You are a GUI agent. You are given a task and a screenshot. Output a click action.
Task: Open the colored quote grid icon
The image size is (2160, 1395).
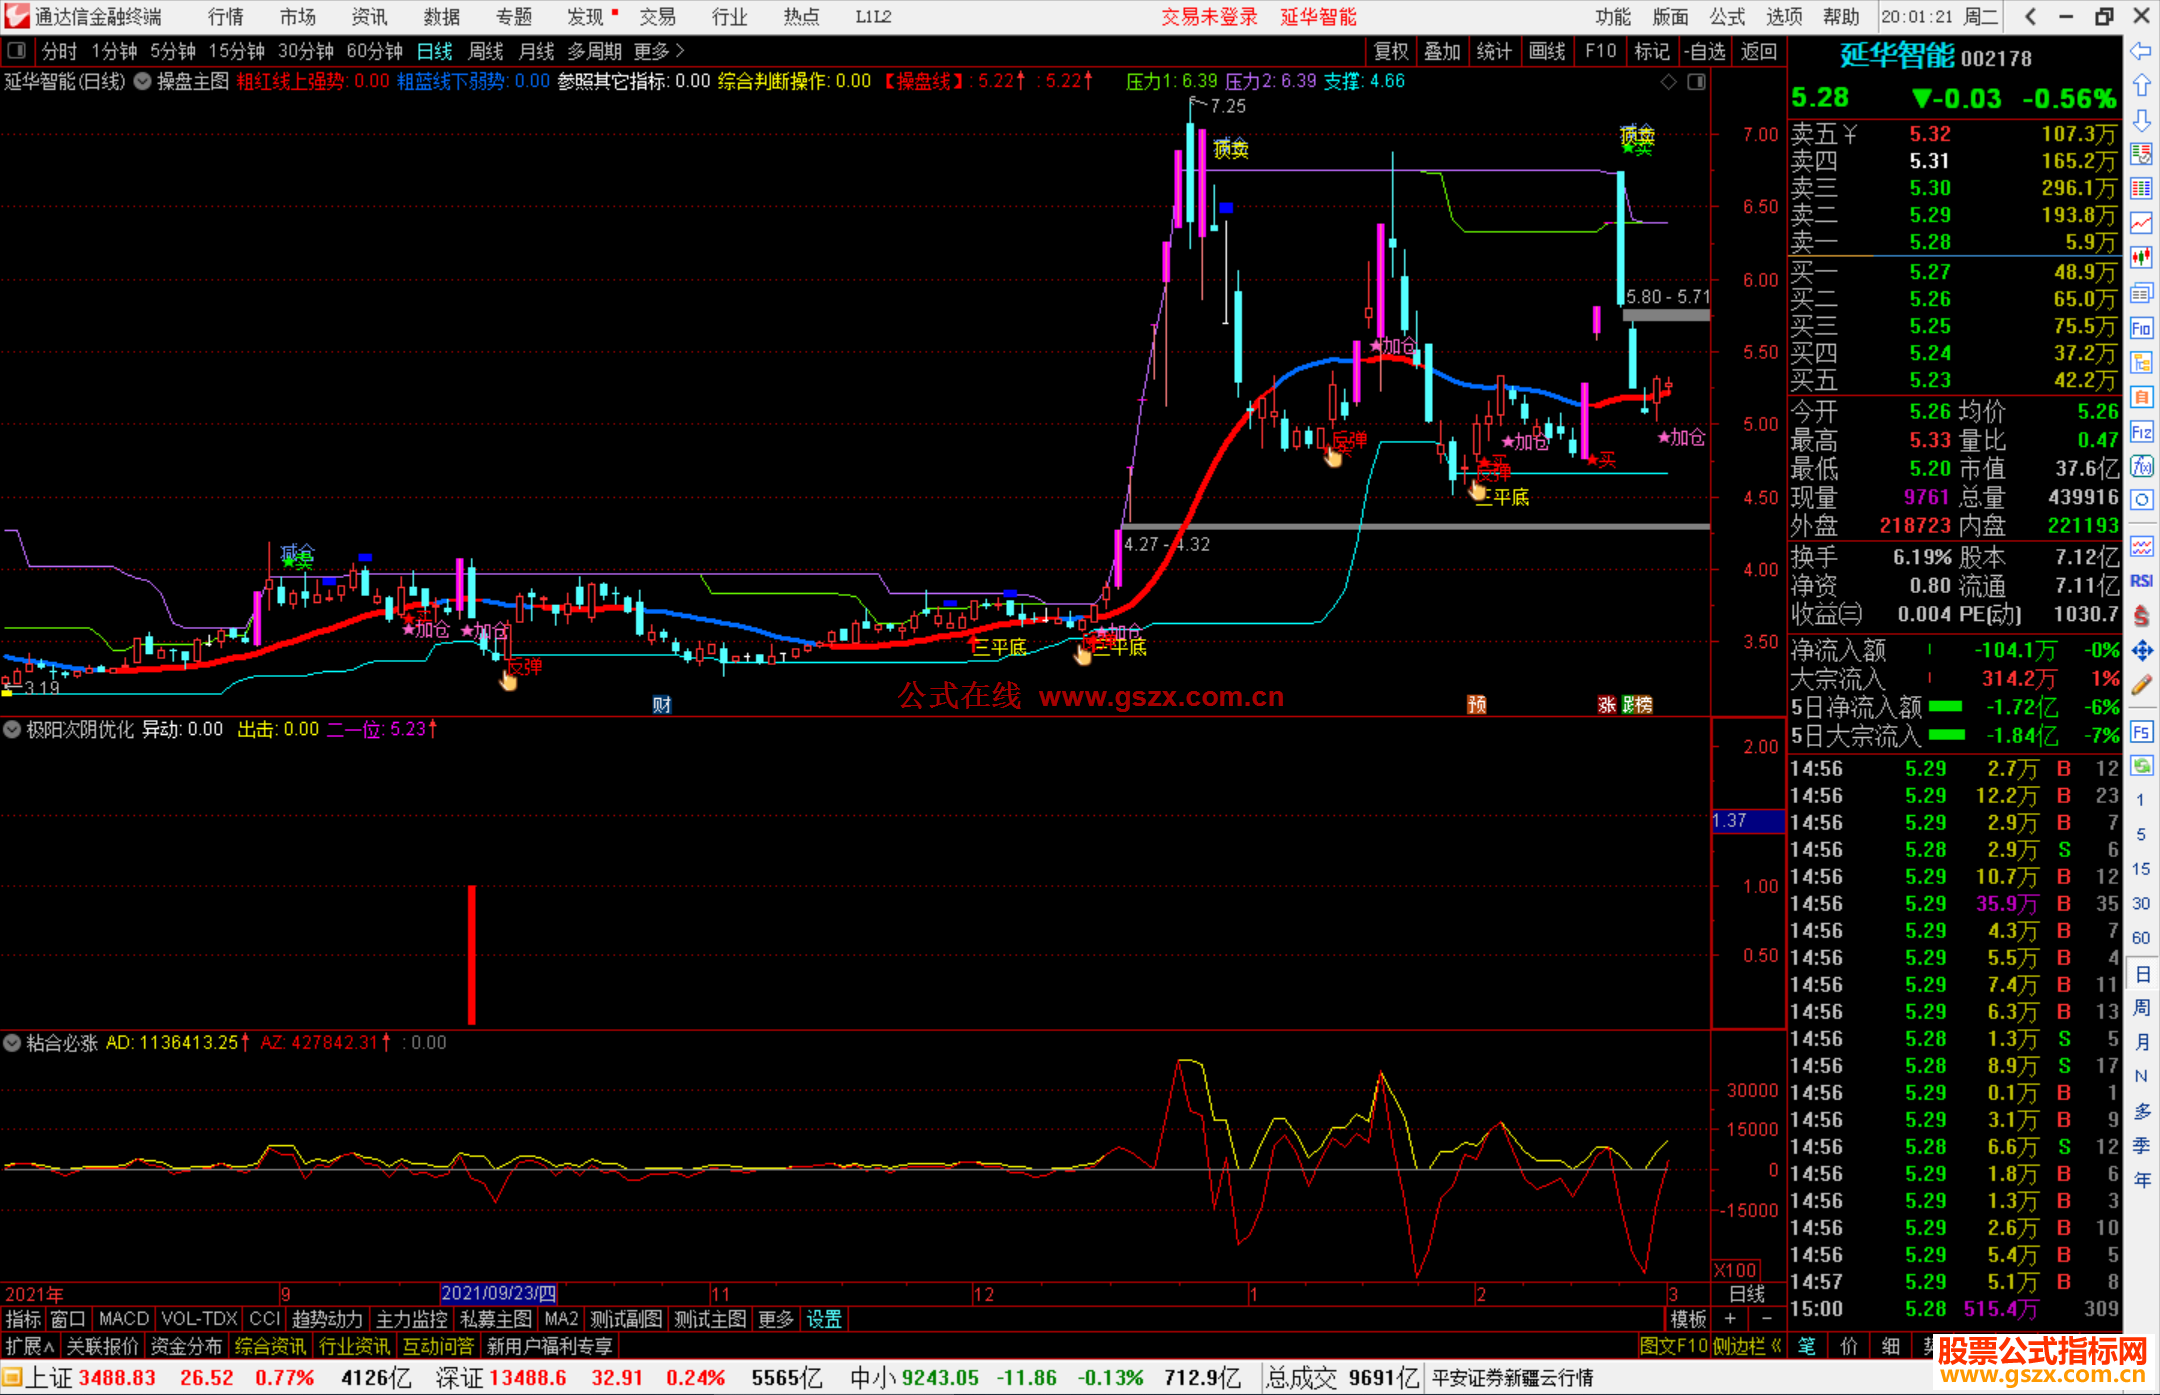pos(2141,154)
